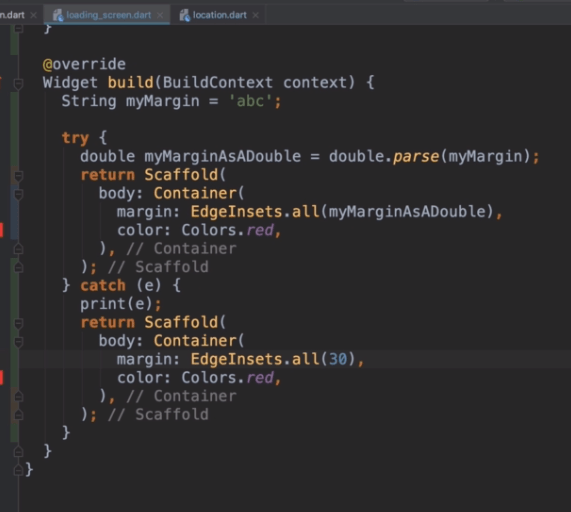Click fold end marker at catch block's // Scaffold
This screenshot has height=512, width=571.
tap(18, 414)
